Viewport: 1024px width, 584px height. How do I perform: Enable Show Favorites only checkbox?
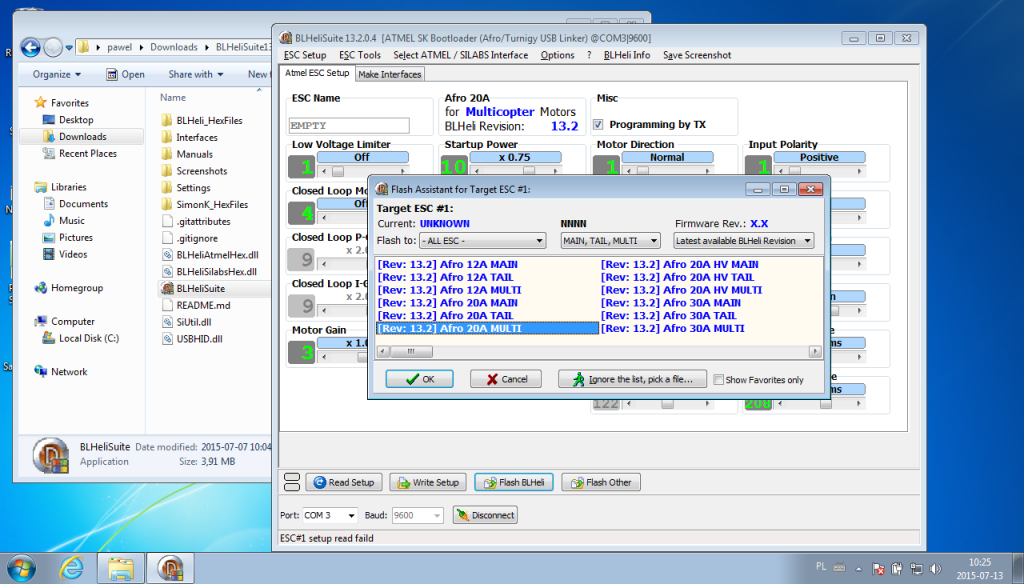(x=719, y=380)
